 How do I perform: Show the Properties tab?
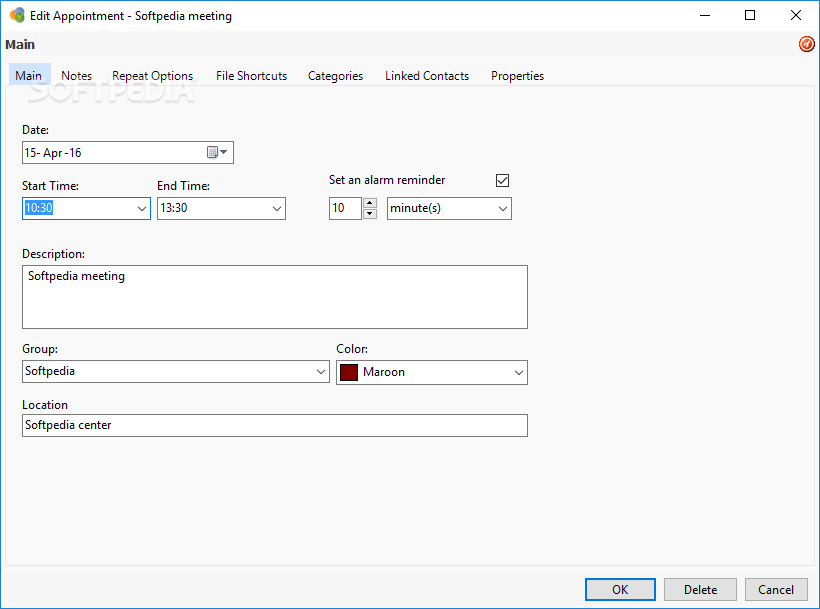click(517, 76)
